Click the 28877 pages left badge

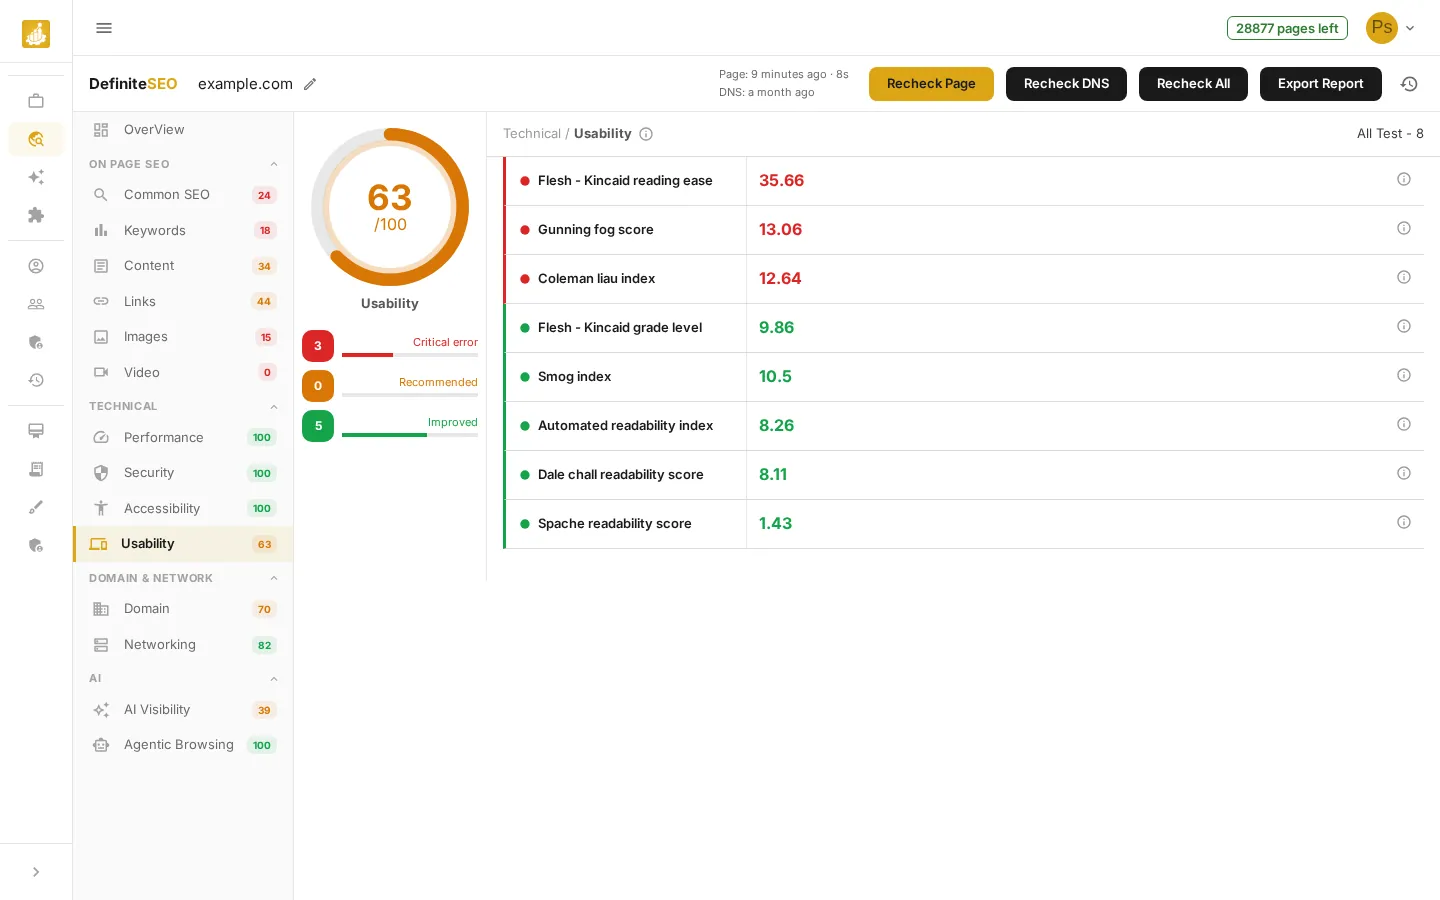click(x=1287, y=28)
